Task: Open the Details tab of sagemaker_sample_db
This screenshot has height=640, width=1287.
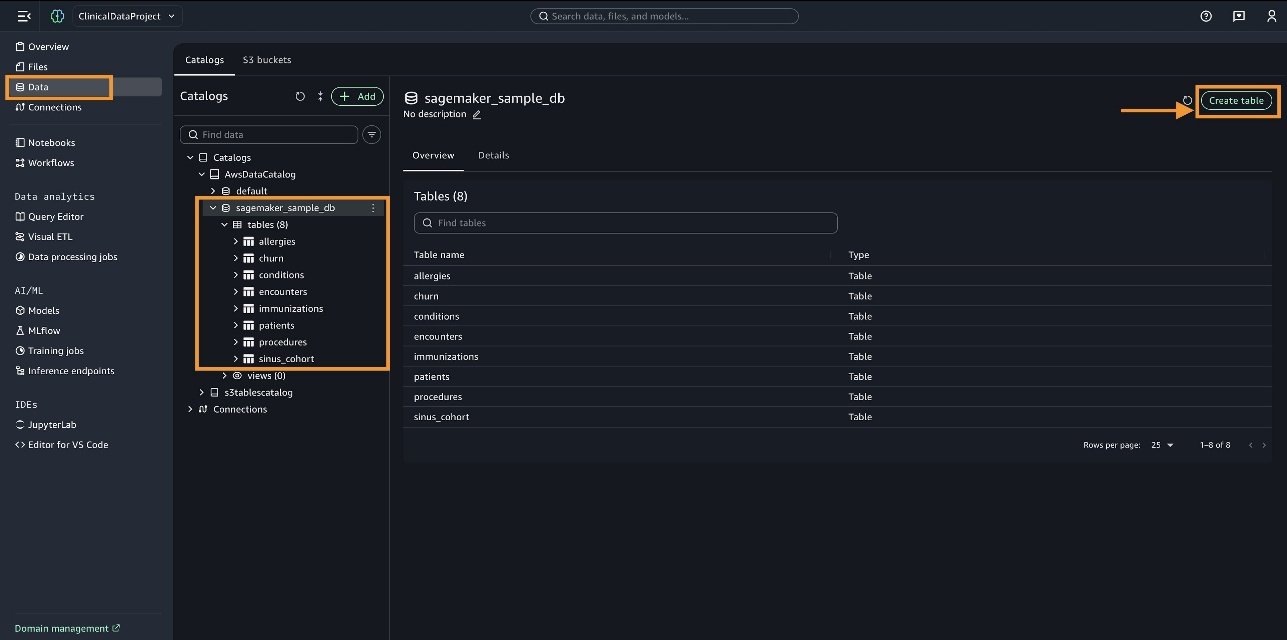Action: [x=493, y=155]
